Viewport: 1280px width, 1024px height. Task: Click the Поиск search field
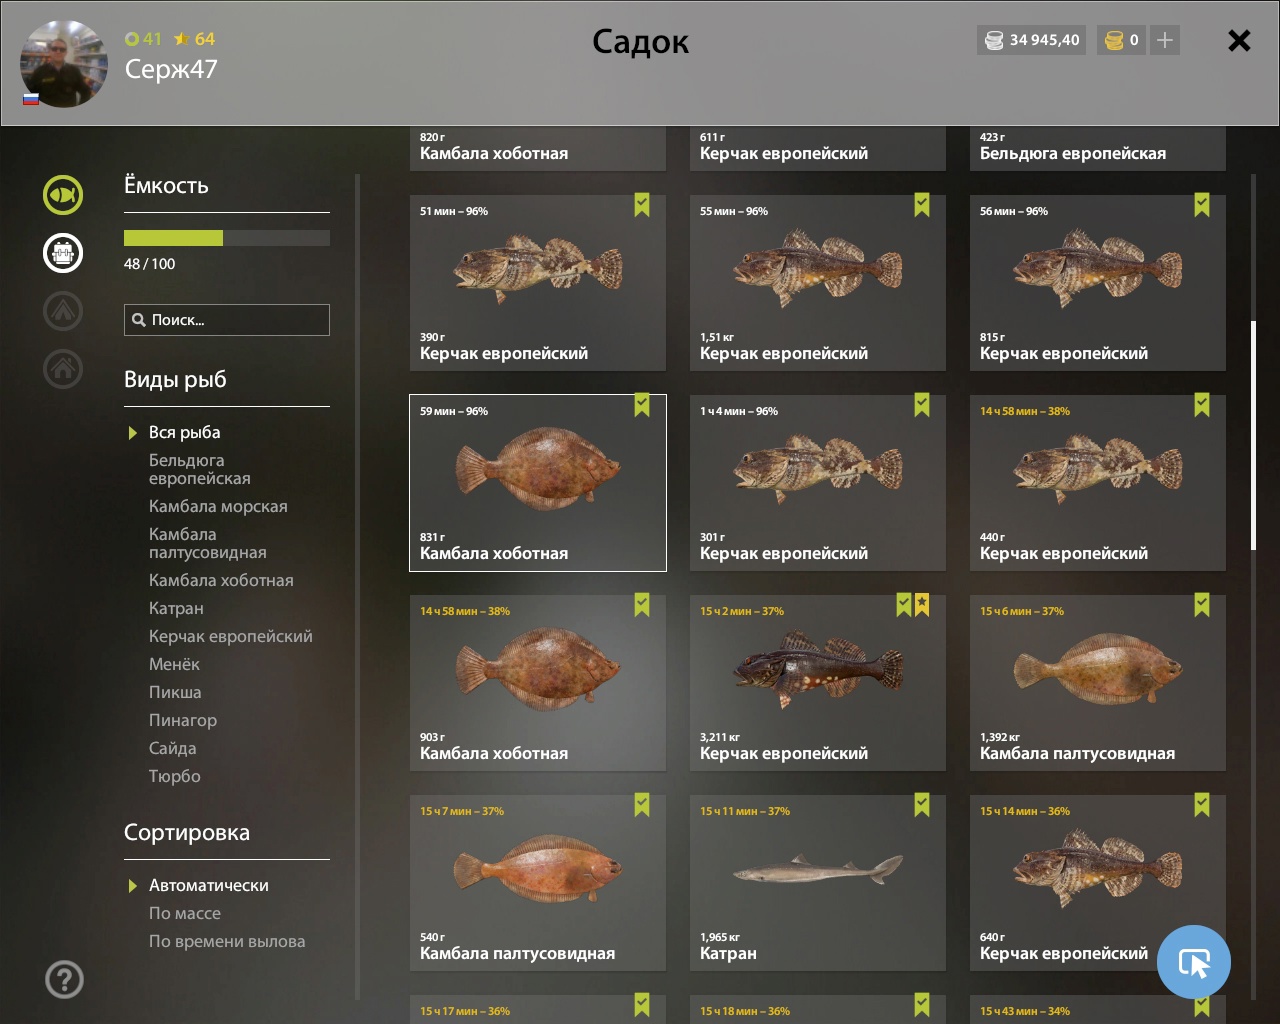[x=227, y=320]
